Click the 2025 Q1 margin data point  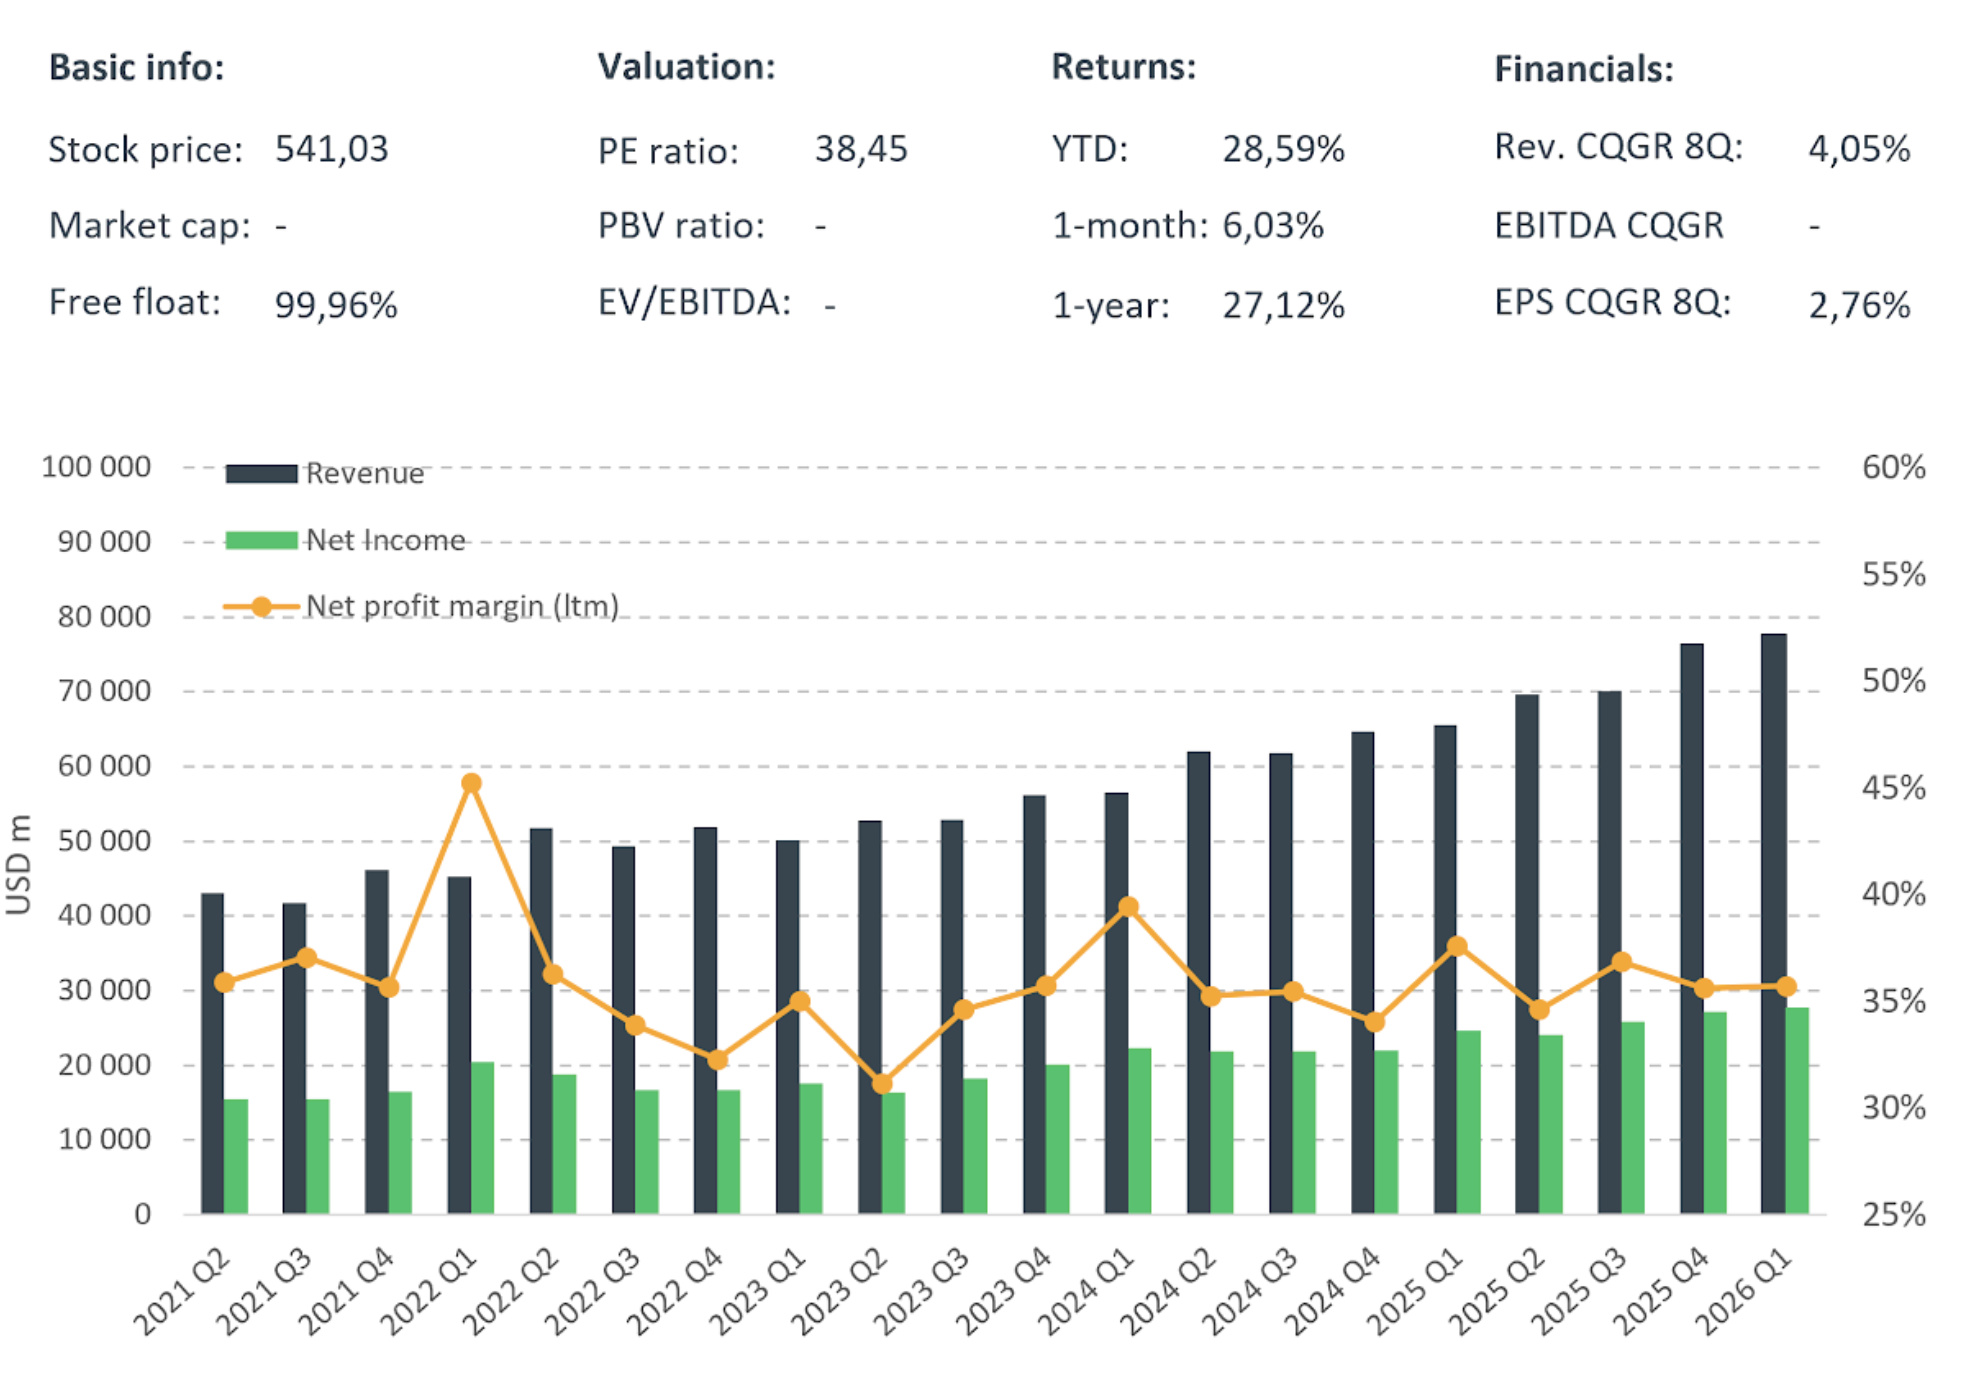click(x=1457, y=946)
